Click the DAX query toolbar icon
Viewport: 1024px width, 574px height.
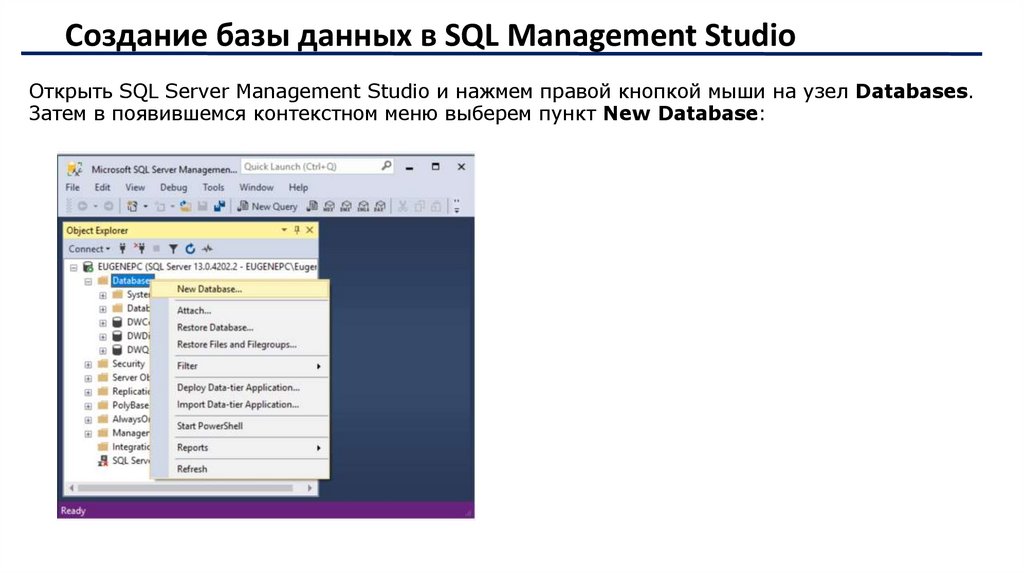pos(379,206)
